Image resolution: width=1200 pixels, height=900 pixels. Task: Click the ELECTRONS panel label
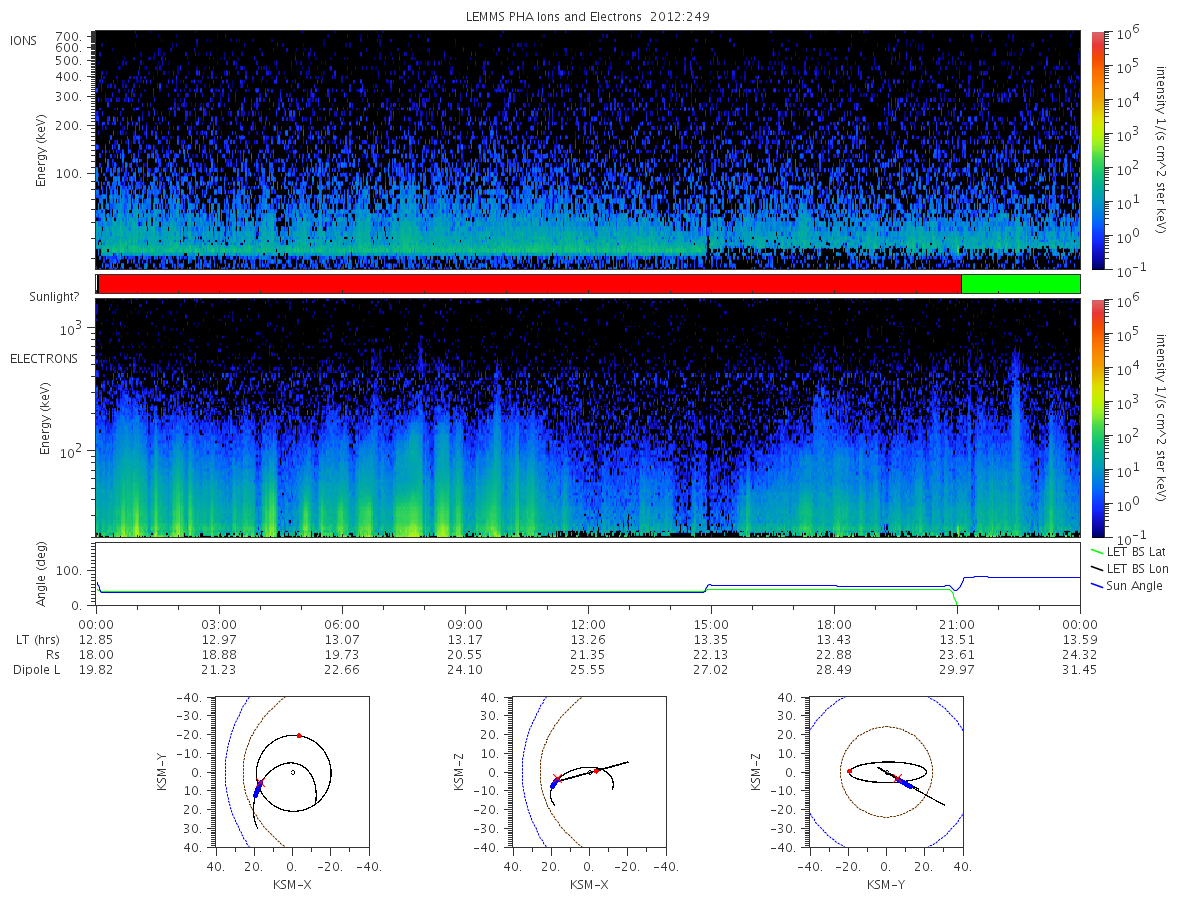pyautogui.click(x=44, y=358)
